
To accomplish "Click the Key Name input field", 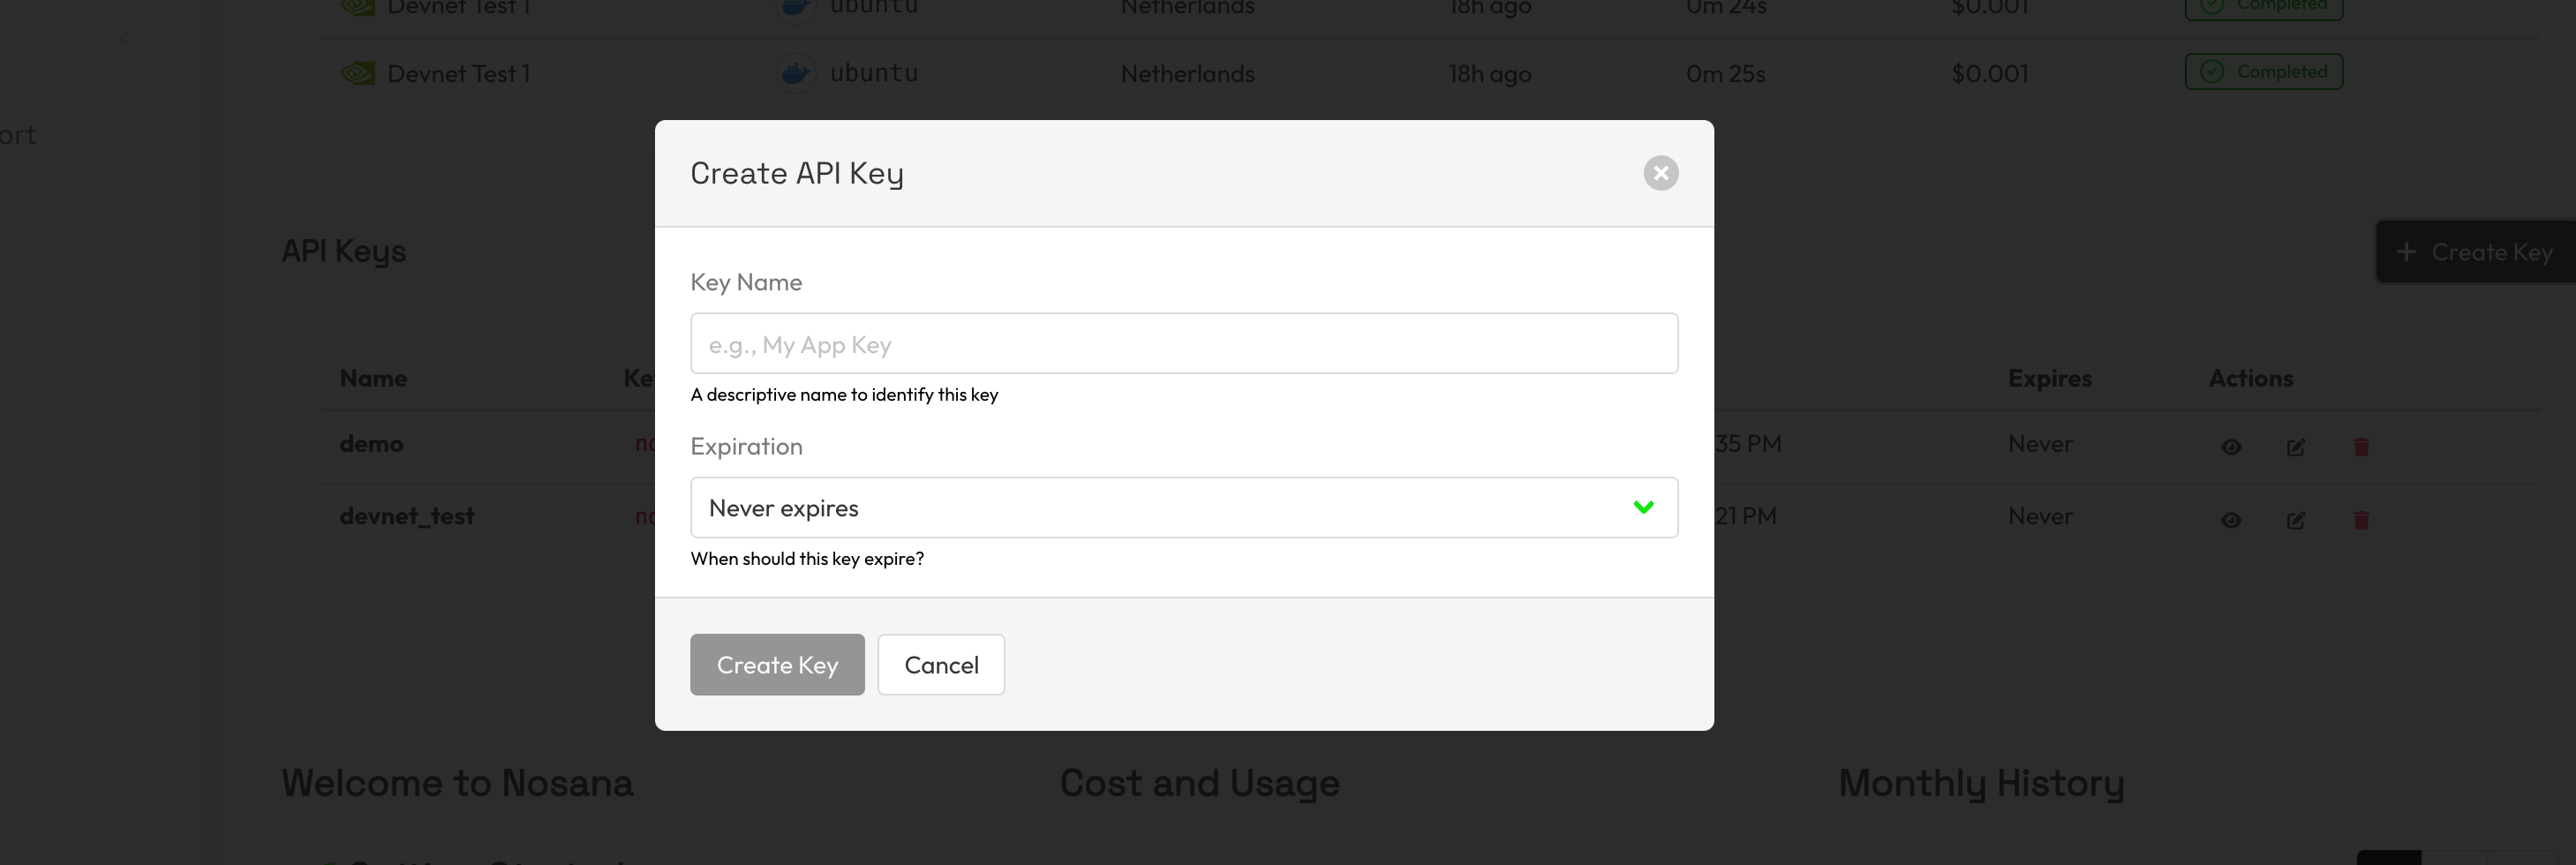I will (x=1184, y=343).
